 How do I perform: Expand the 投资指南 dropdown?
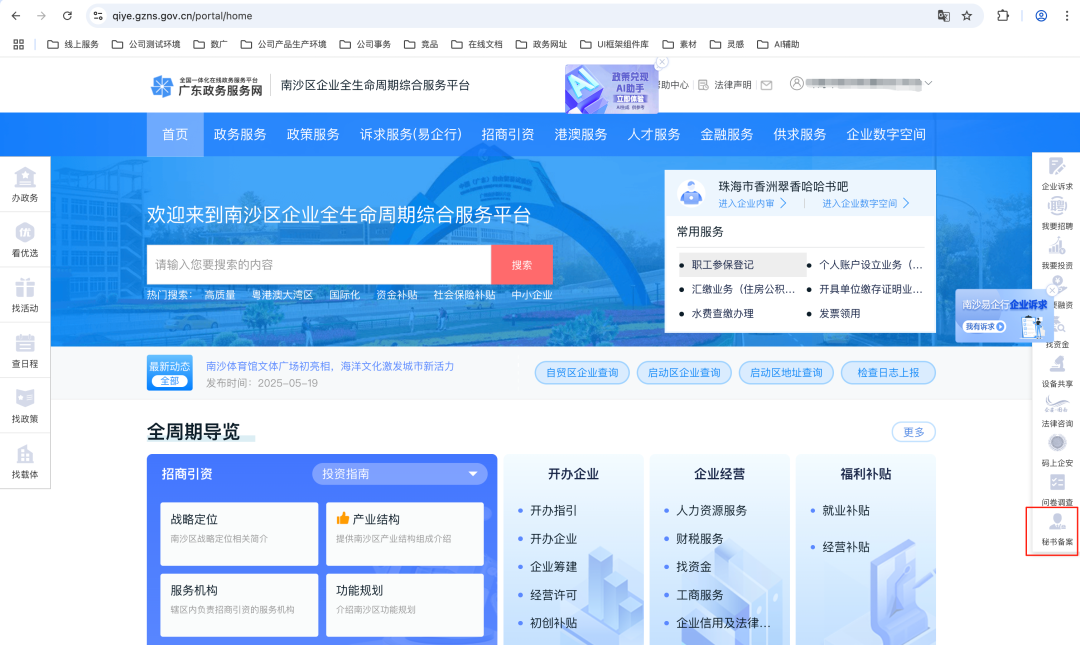pyautogui.click(x=399, y=473)
